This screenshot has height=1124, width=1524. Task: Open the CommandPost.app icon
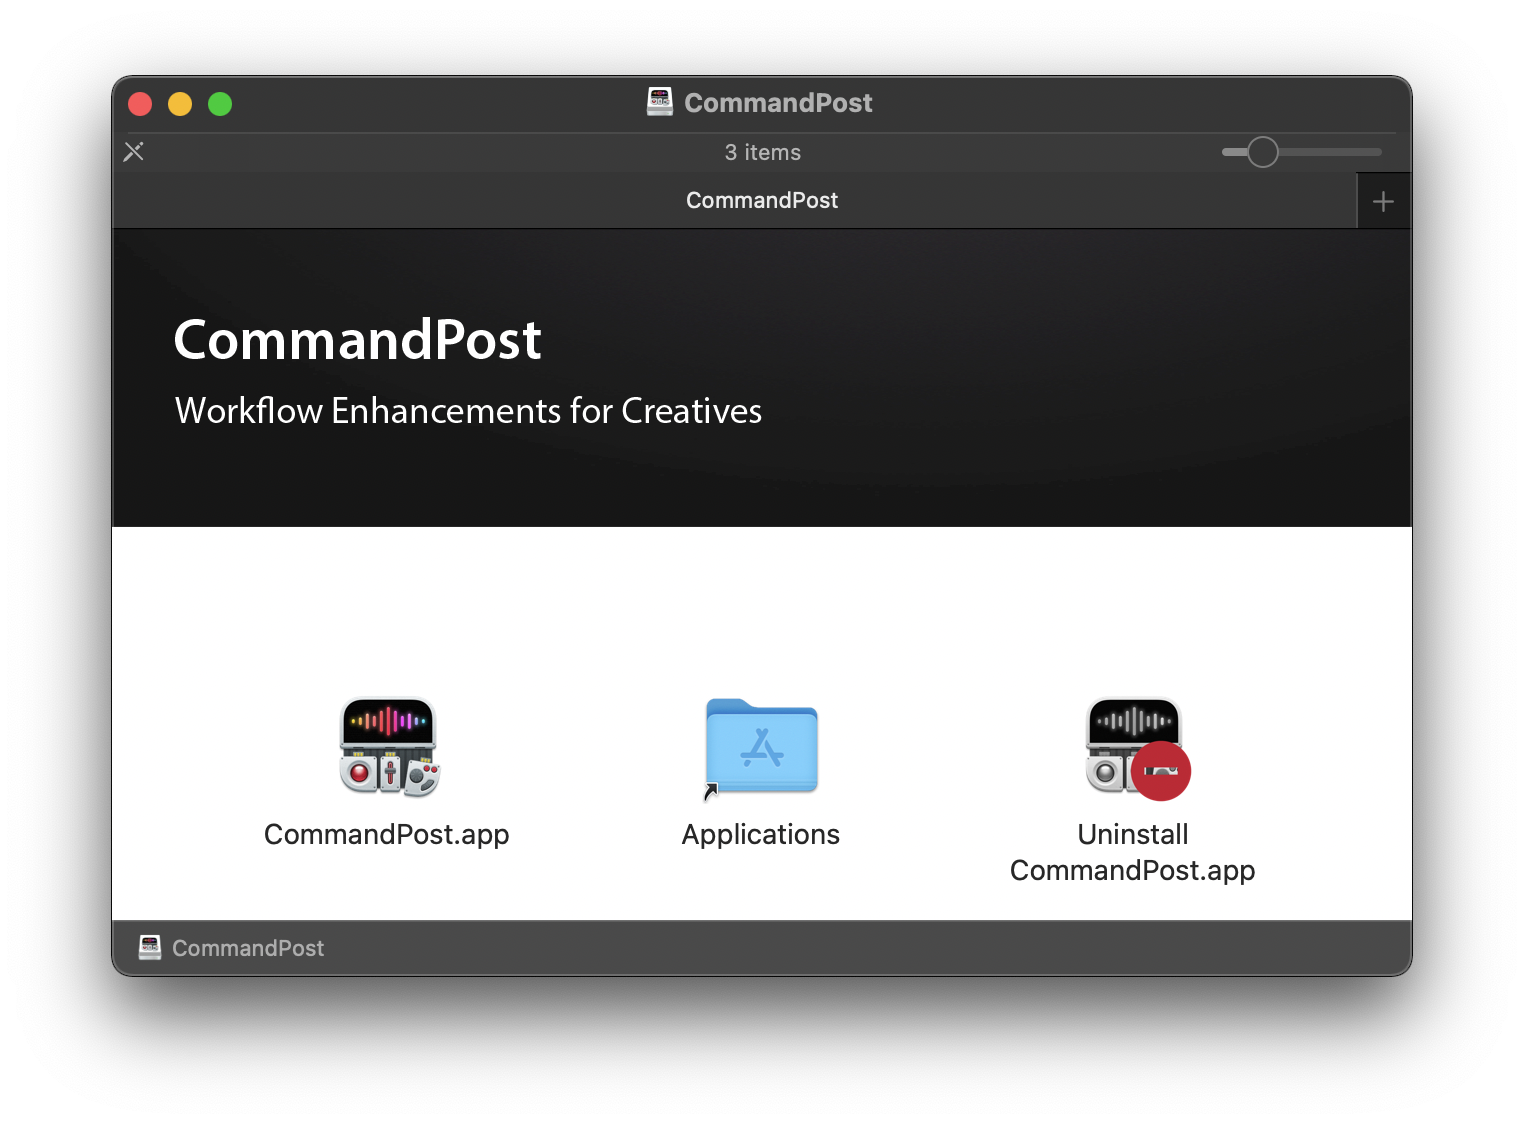tap(389, 747)
